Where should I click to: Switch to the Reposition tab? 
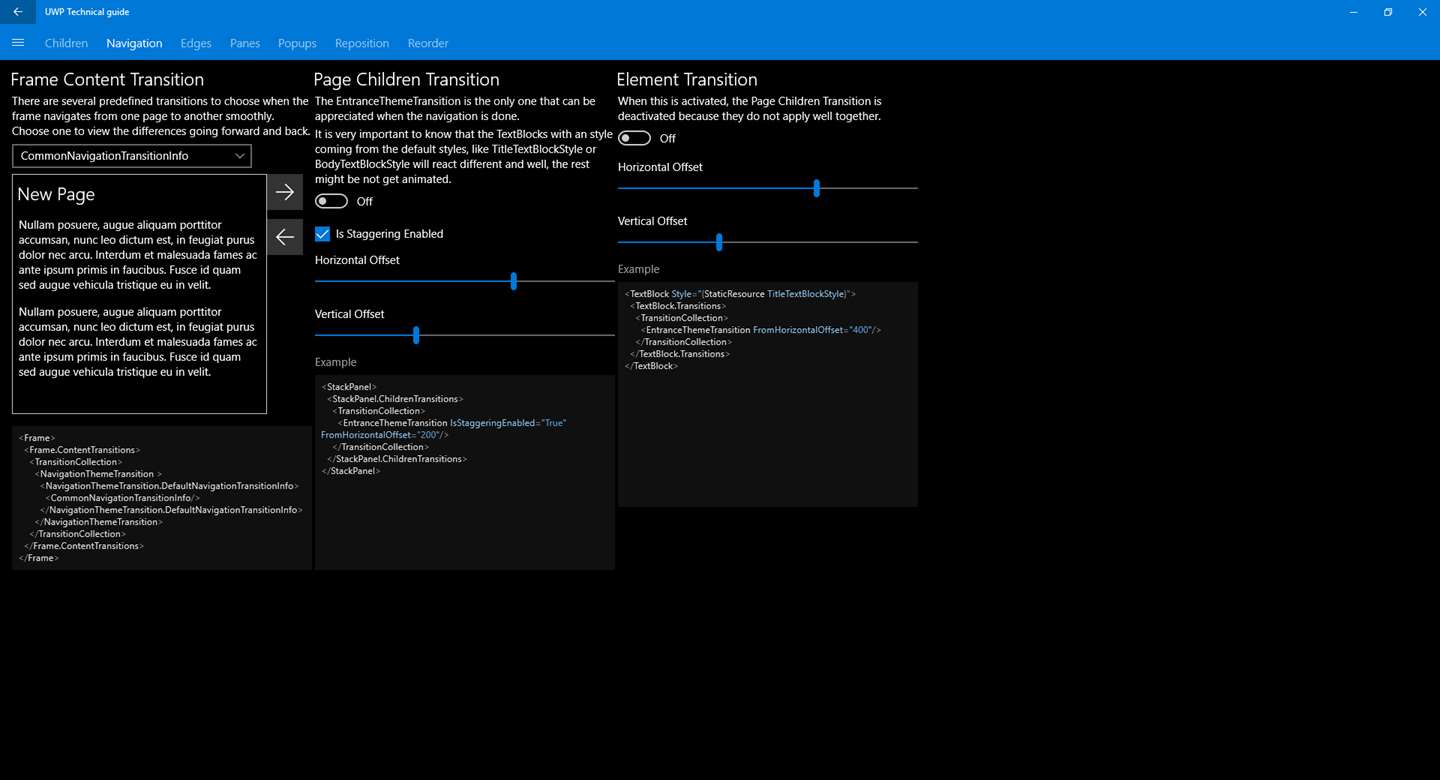[x=362, y=43]
